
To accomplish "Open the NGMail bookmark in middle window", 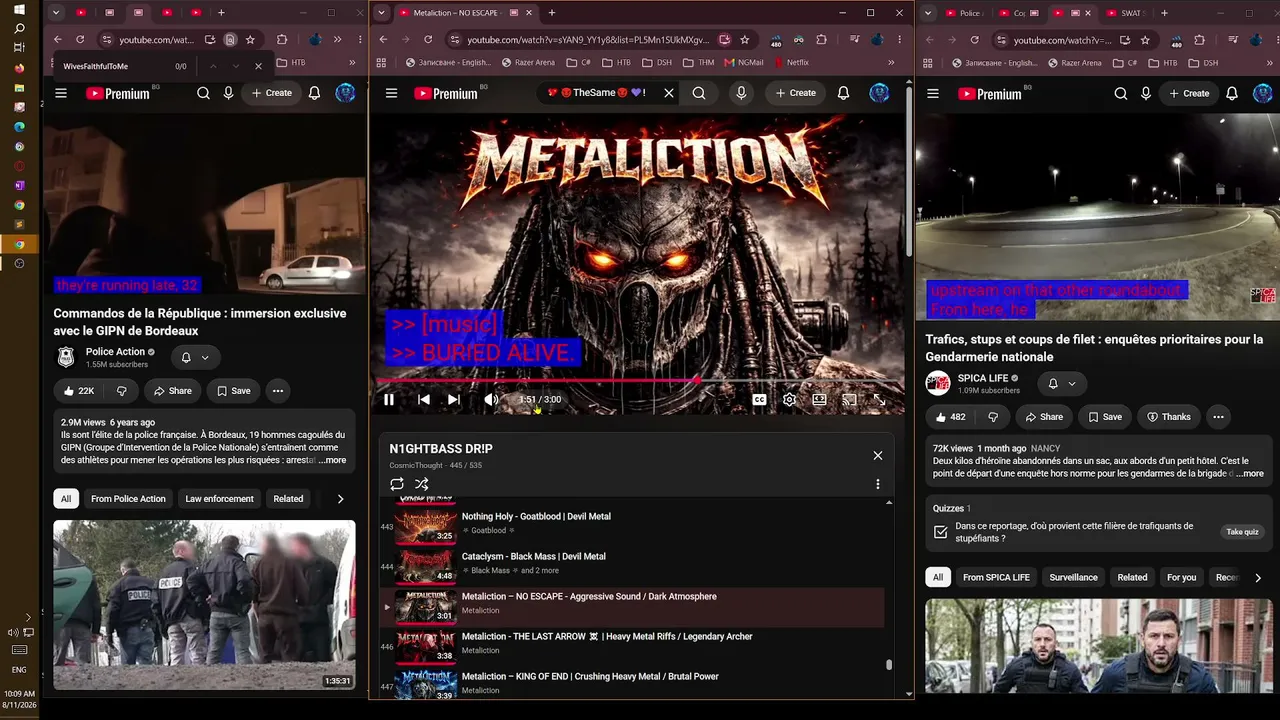I will (744, 62).
